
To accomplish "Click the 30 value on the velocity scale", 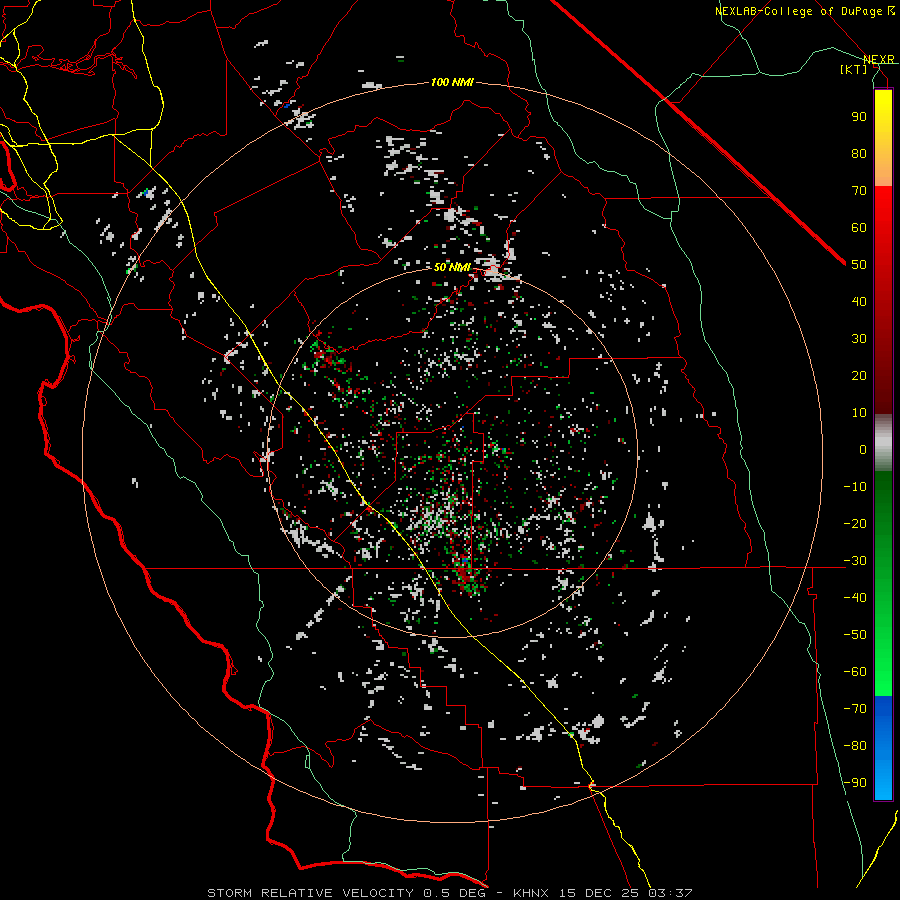I will [x=859, y=339].
